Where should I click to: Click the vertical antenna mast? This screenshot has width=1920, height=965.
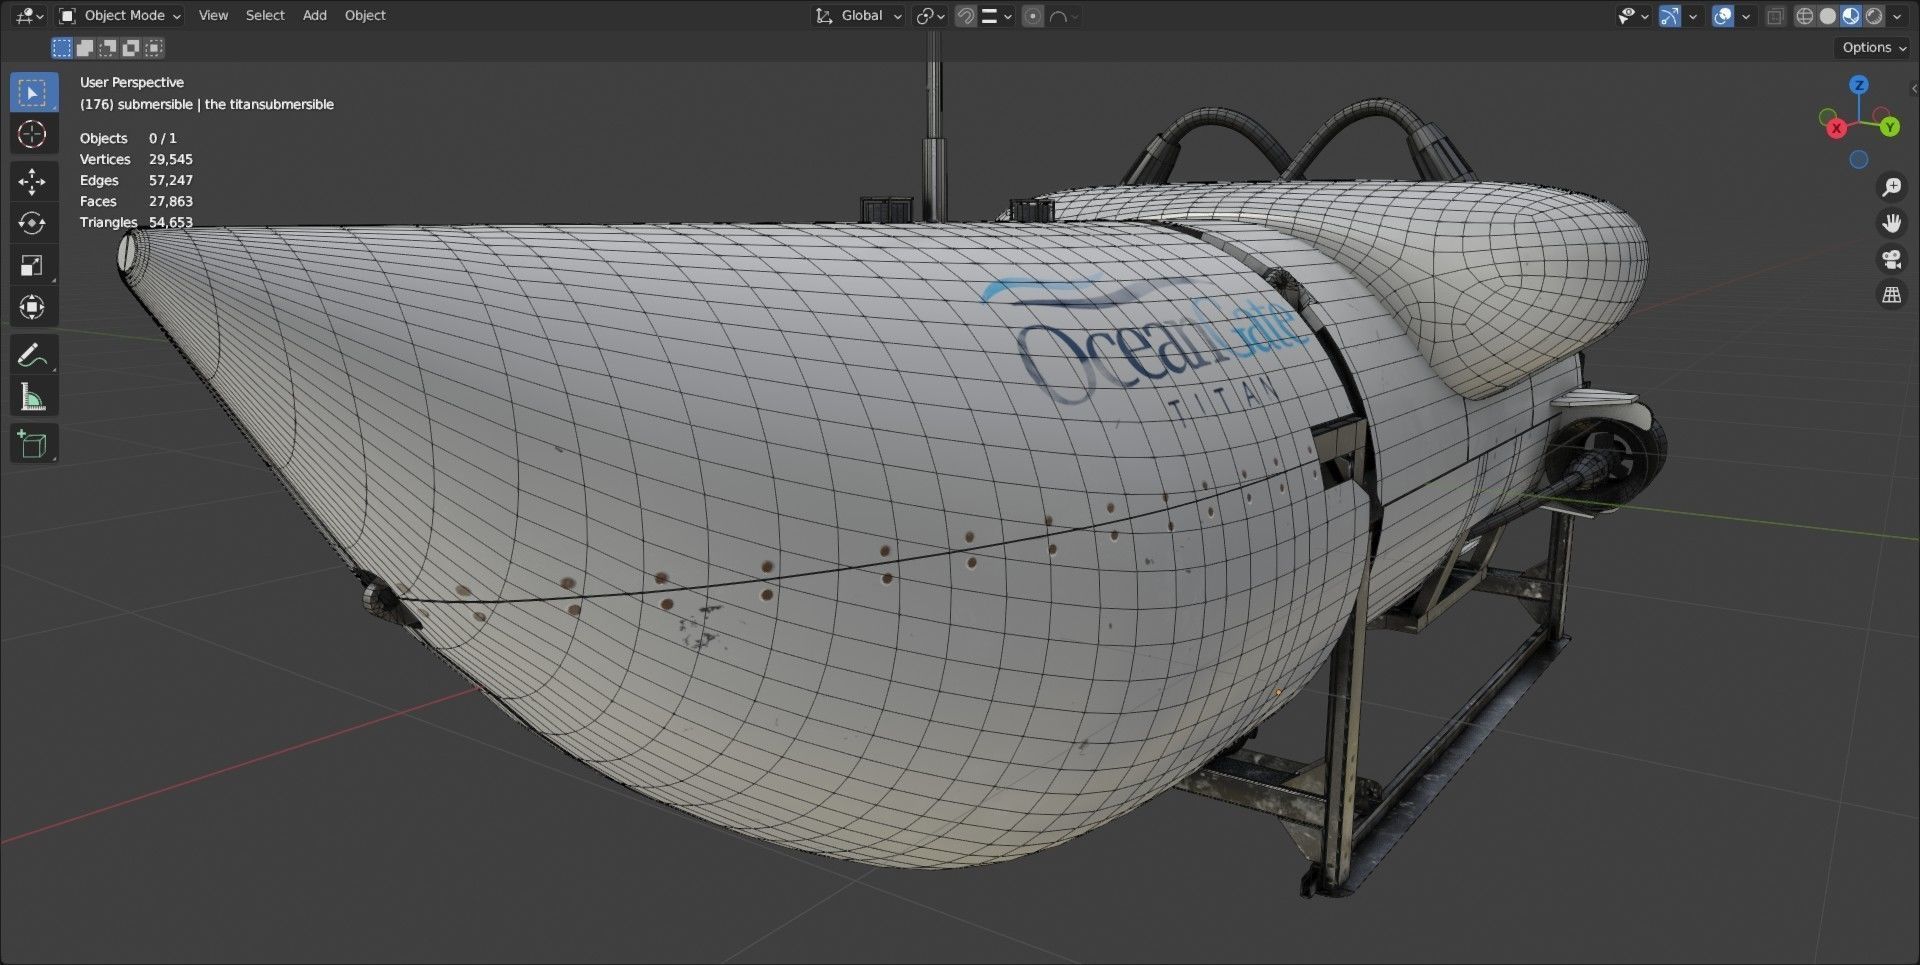click(934, 125)
